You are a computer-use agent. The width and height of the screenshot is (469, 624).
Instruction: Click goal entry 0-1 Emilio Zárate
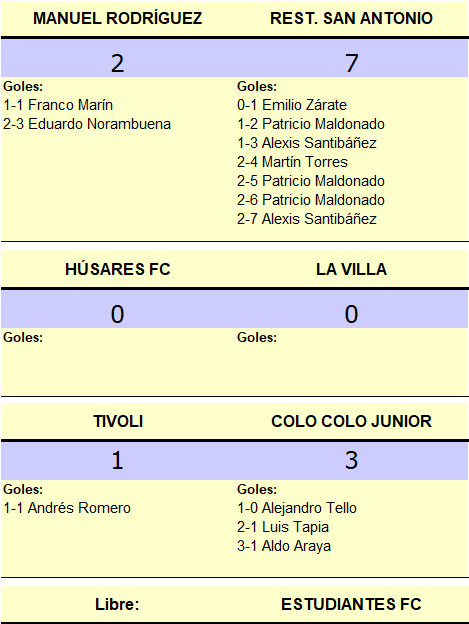click(x=292, y=105)
